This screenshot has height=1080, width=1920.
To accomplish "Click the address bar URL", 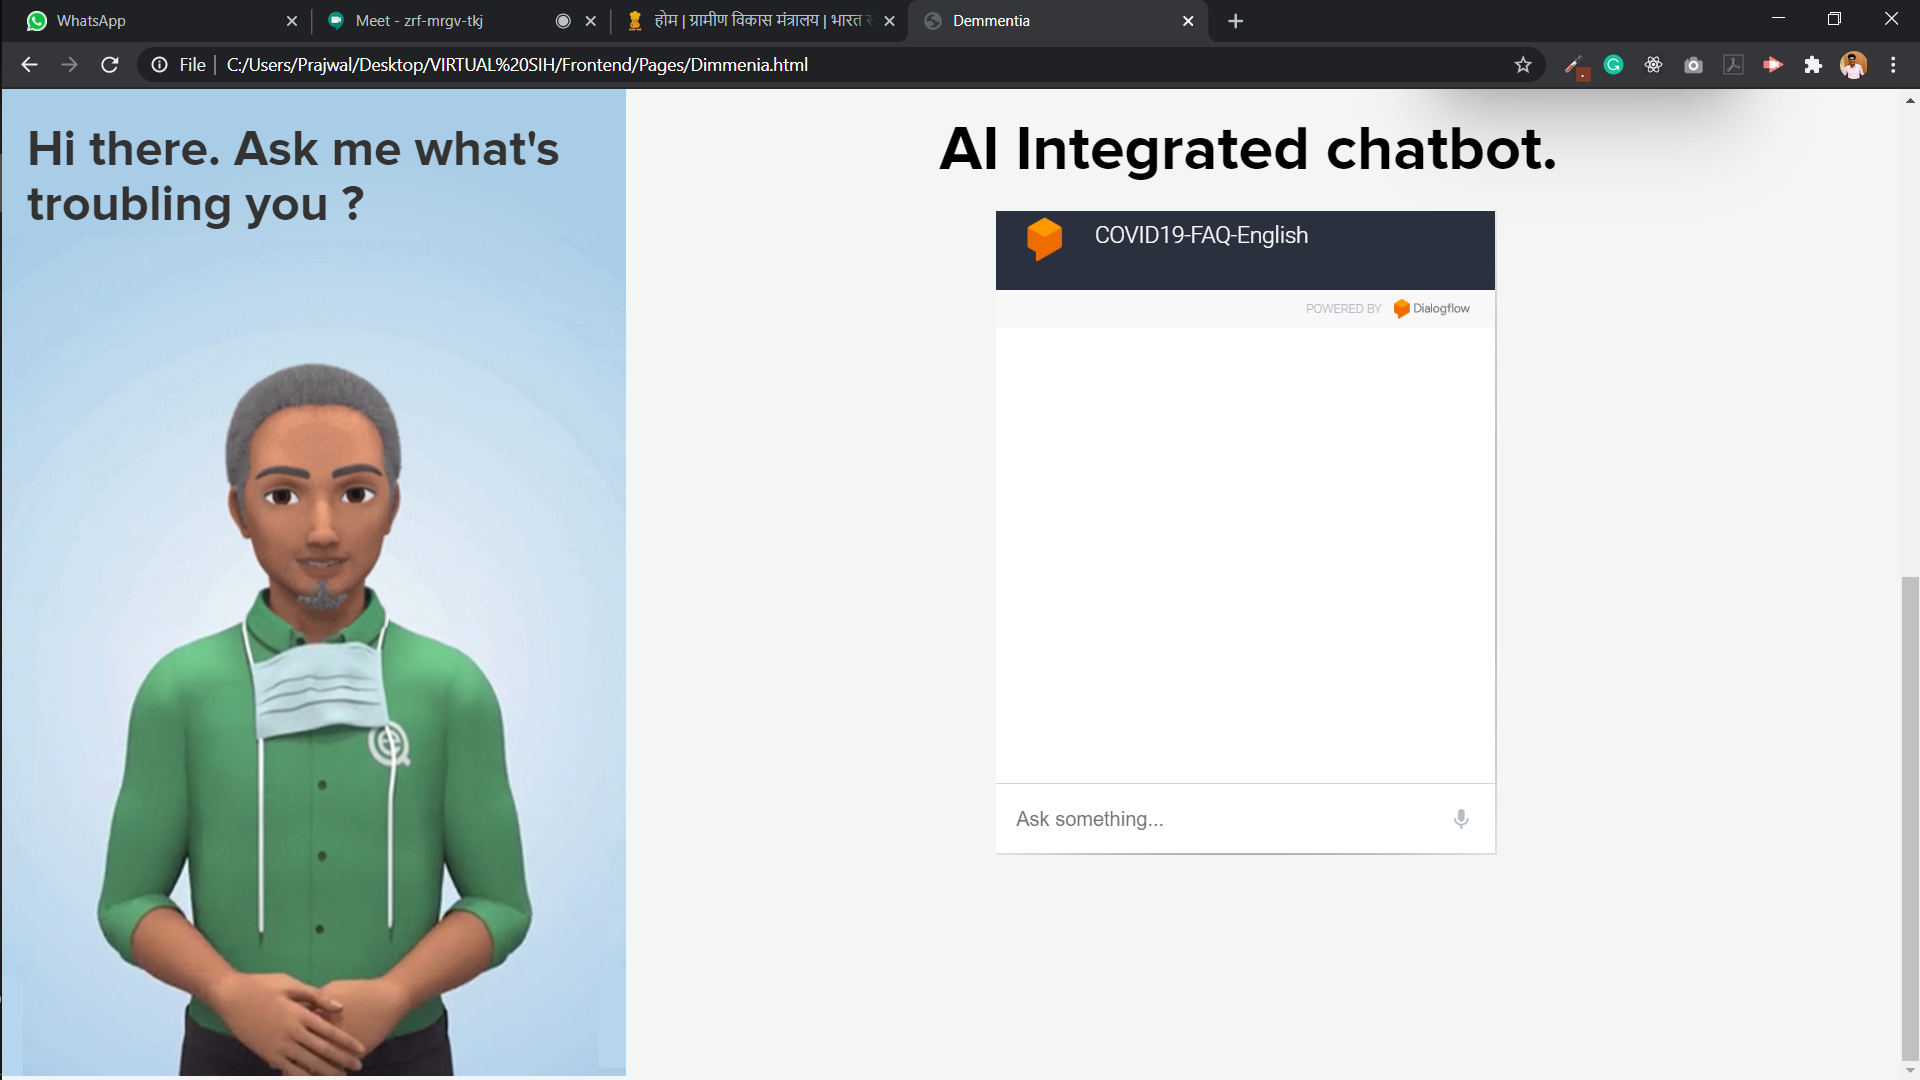I will click(x=517, y=65).
